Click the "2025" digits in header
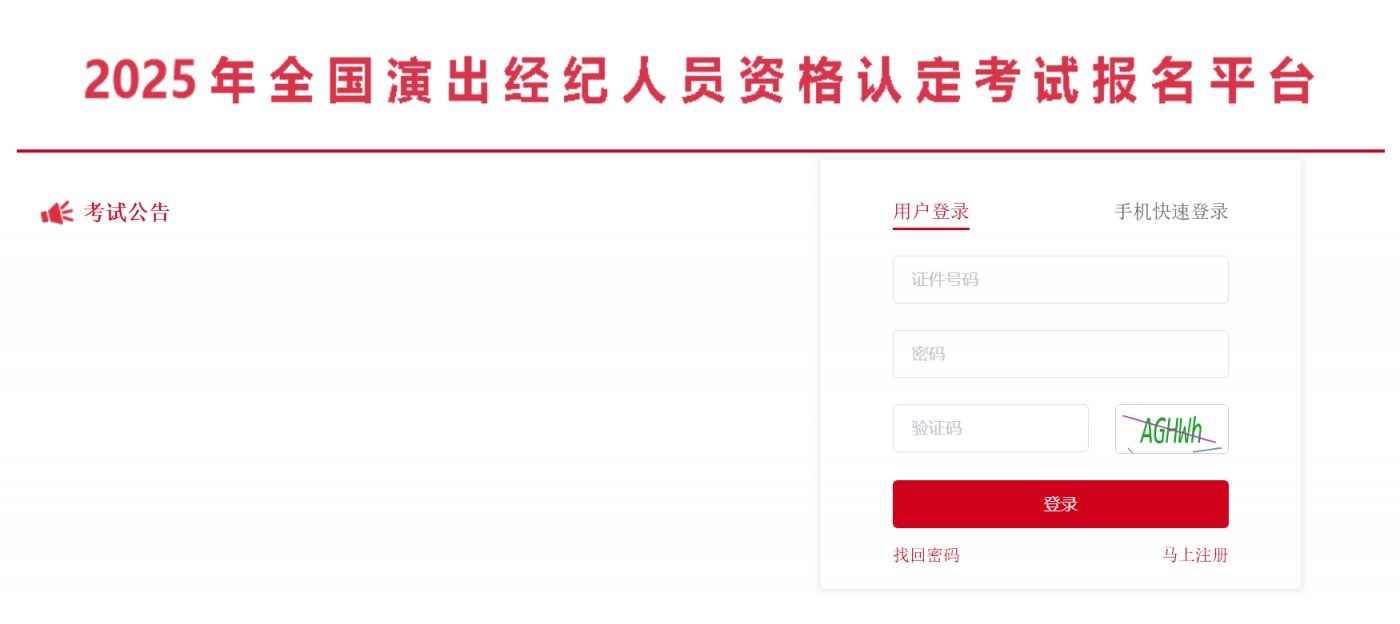 (140, 81)
